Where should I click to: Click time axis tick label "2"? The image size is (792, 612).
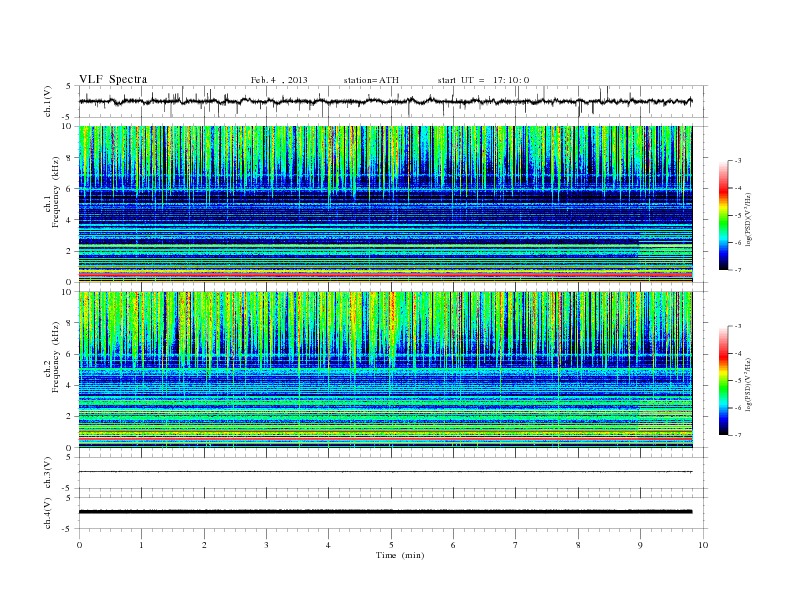point(204,545)
